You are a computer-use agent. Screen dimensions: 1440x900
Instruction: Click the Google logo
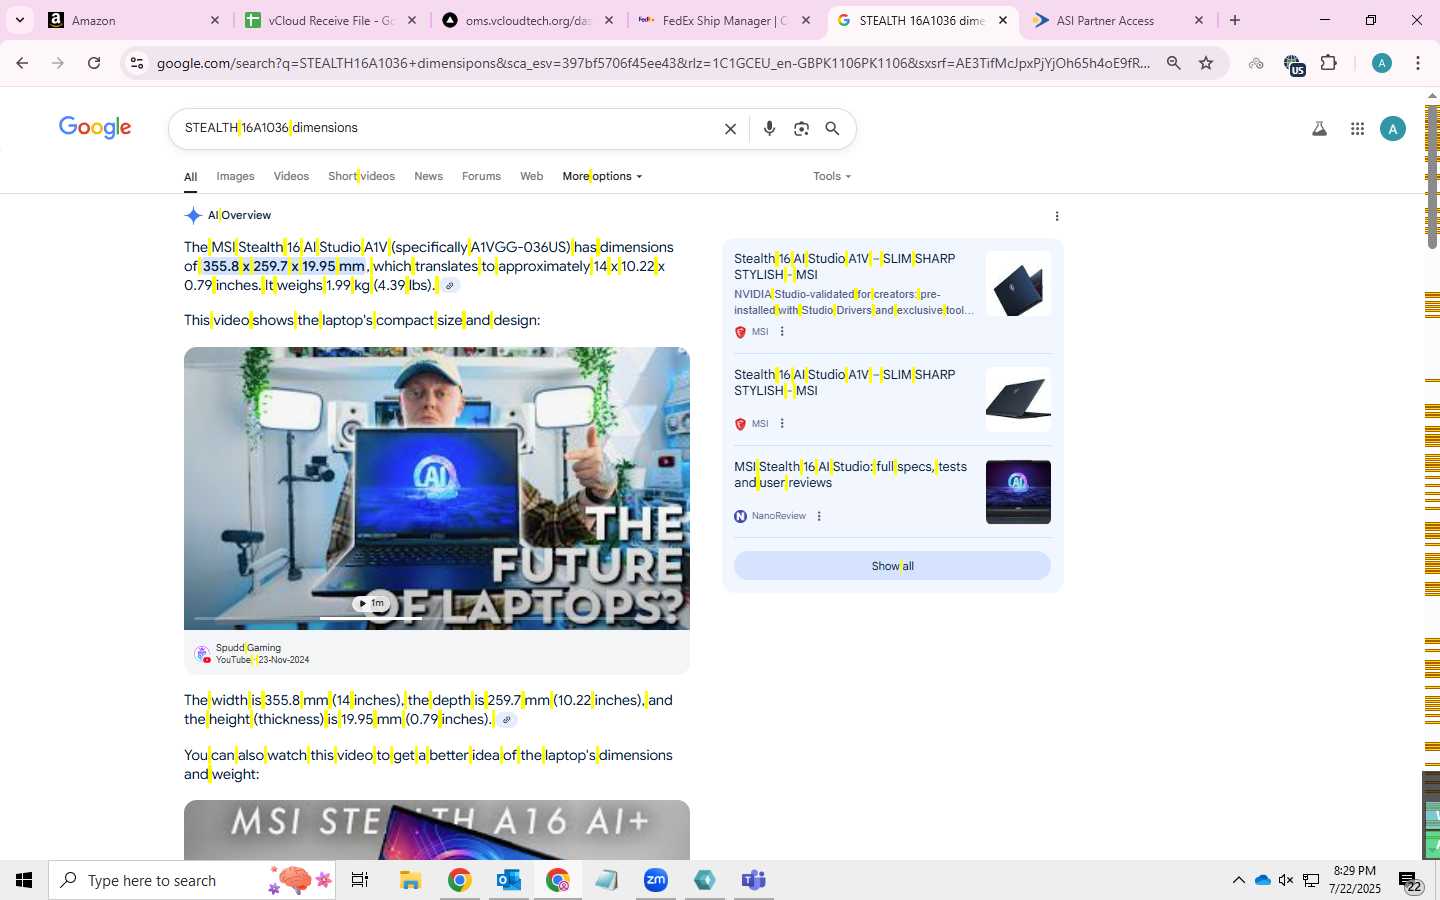(x=95, y=128)
